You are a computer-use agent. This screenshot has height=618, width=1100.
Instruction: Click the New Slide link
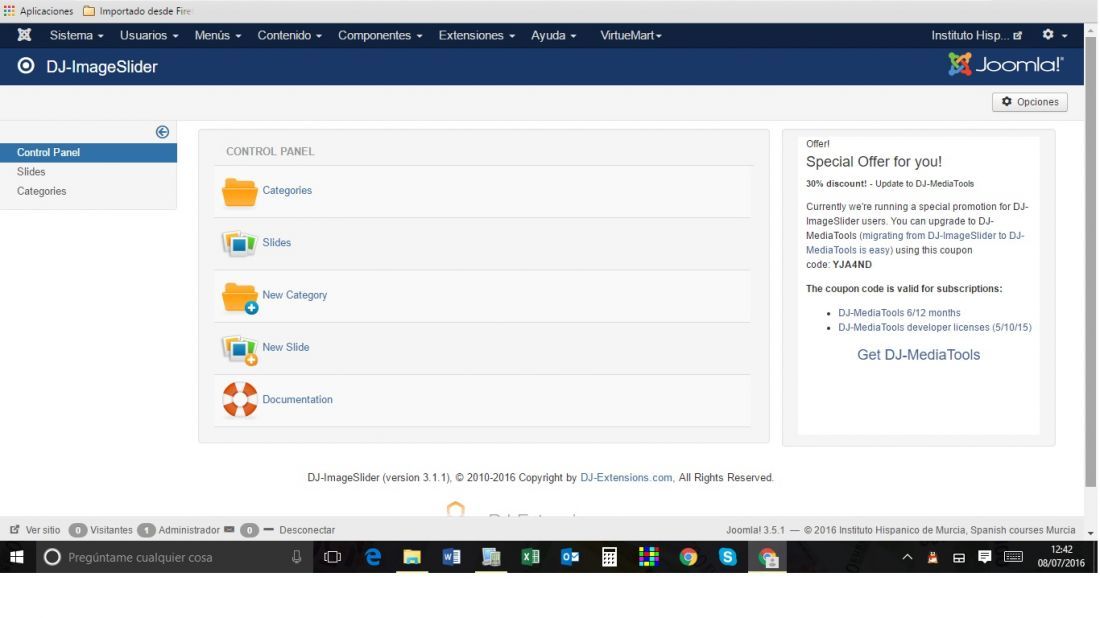(x=286, y=347)
